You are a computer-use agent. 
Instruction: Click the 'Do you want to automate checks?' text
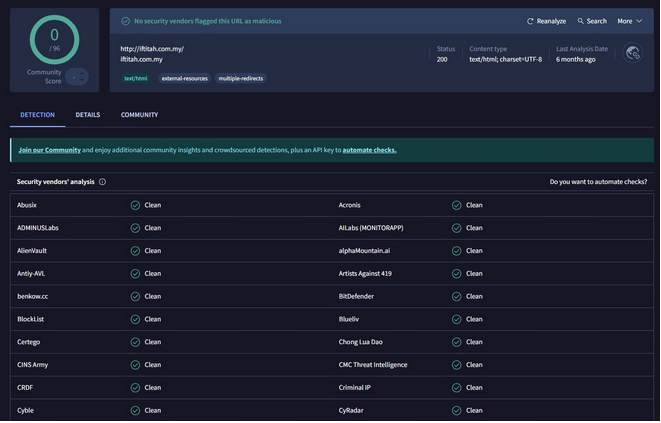click(x=598, y=182)
